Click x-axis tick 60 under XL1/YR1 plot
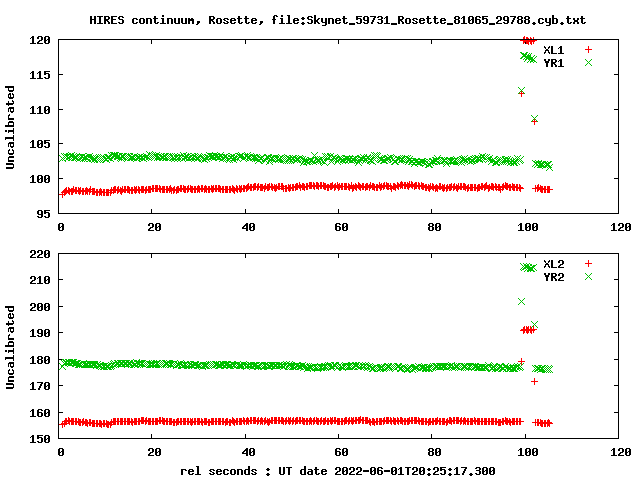640x480 pixels. (x=341, y=227)
